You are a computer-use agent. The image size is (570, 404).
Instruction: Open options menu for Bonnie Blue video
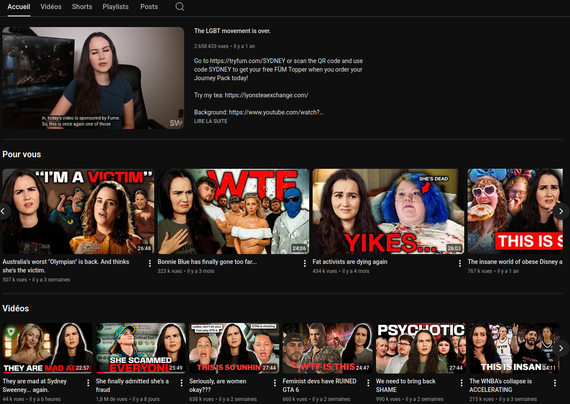pyautogui.click(x=305, y=264)
